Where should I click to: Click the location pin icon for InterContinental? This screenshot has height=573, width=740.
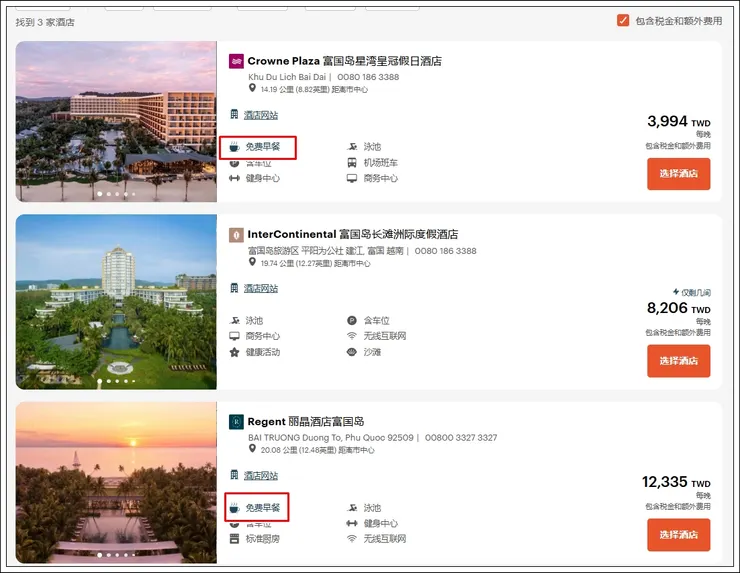[252, 262]
